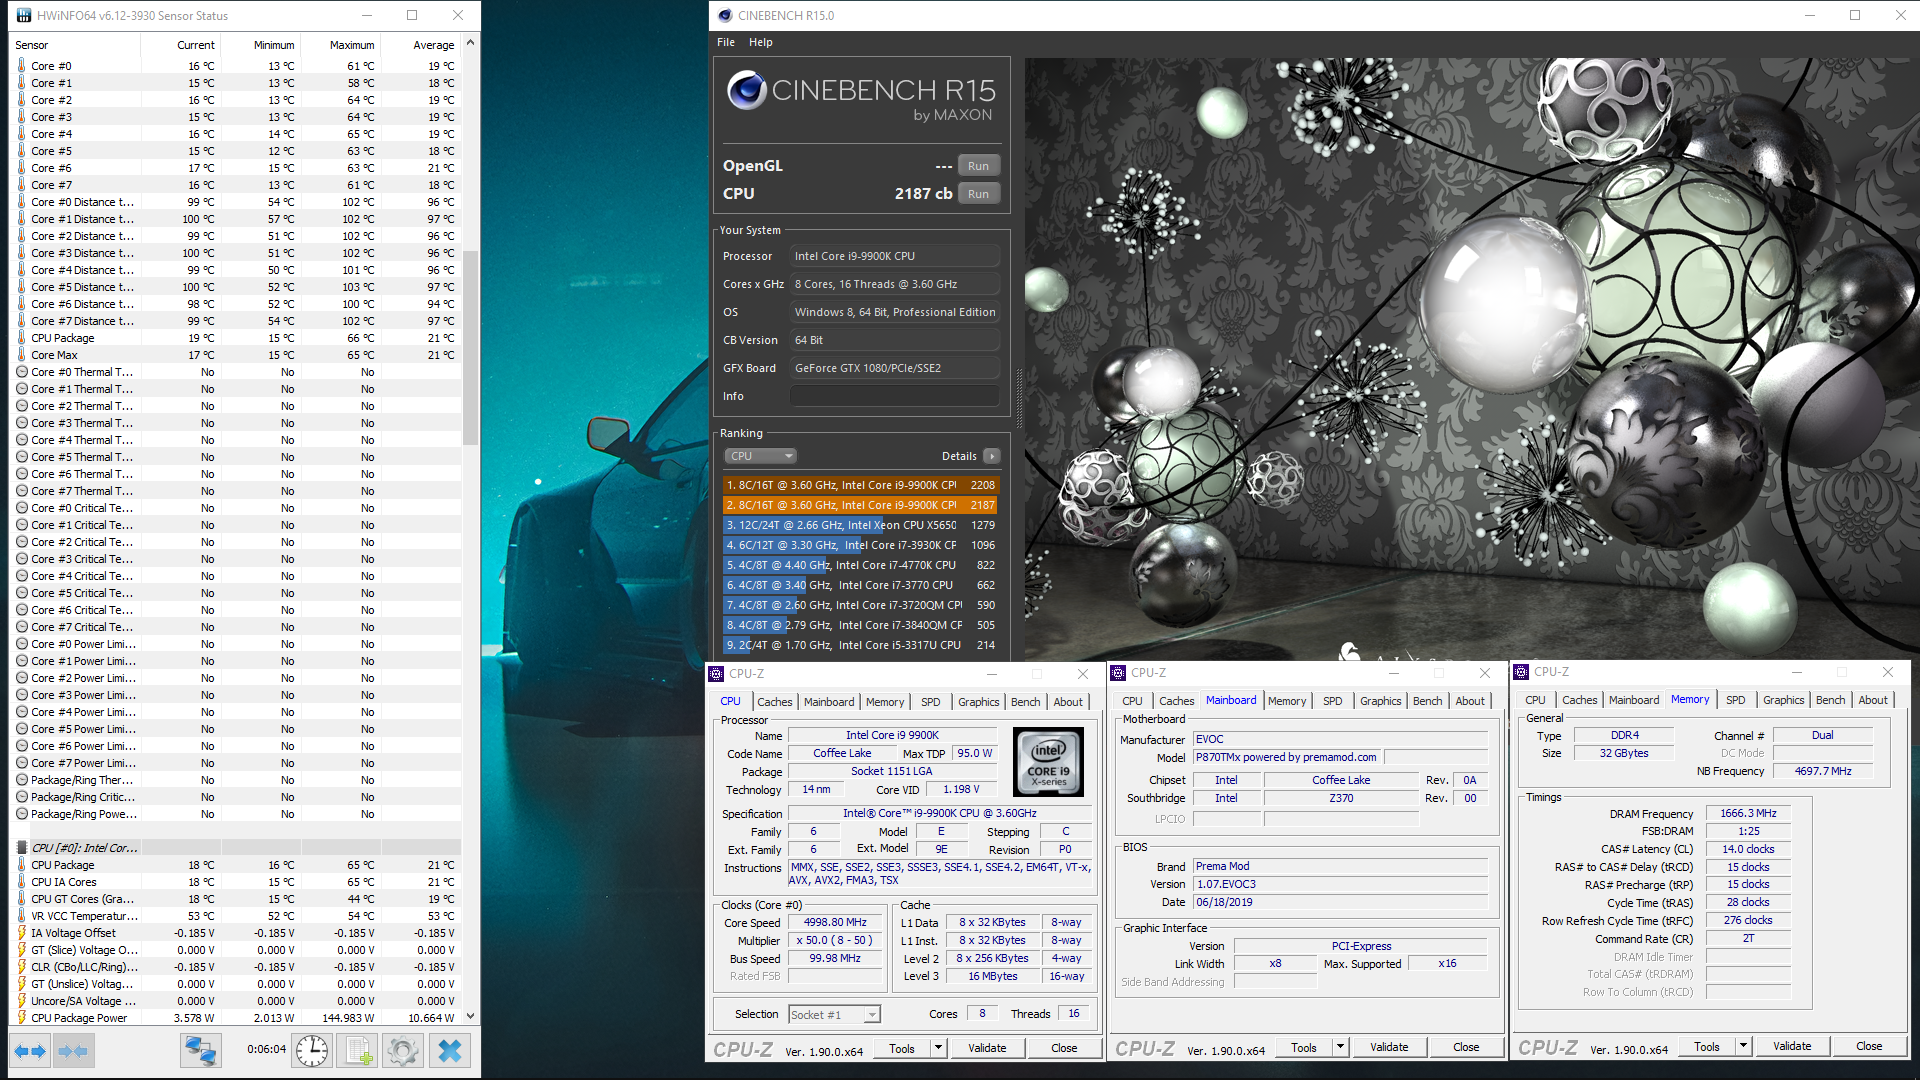This screenshot has height=1080, width=1920.
Task: Click chip icon beside CPU [#0]: Intel Core header
Action: point(22,848)
